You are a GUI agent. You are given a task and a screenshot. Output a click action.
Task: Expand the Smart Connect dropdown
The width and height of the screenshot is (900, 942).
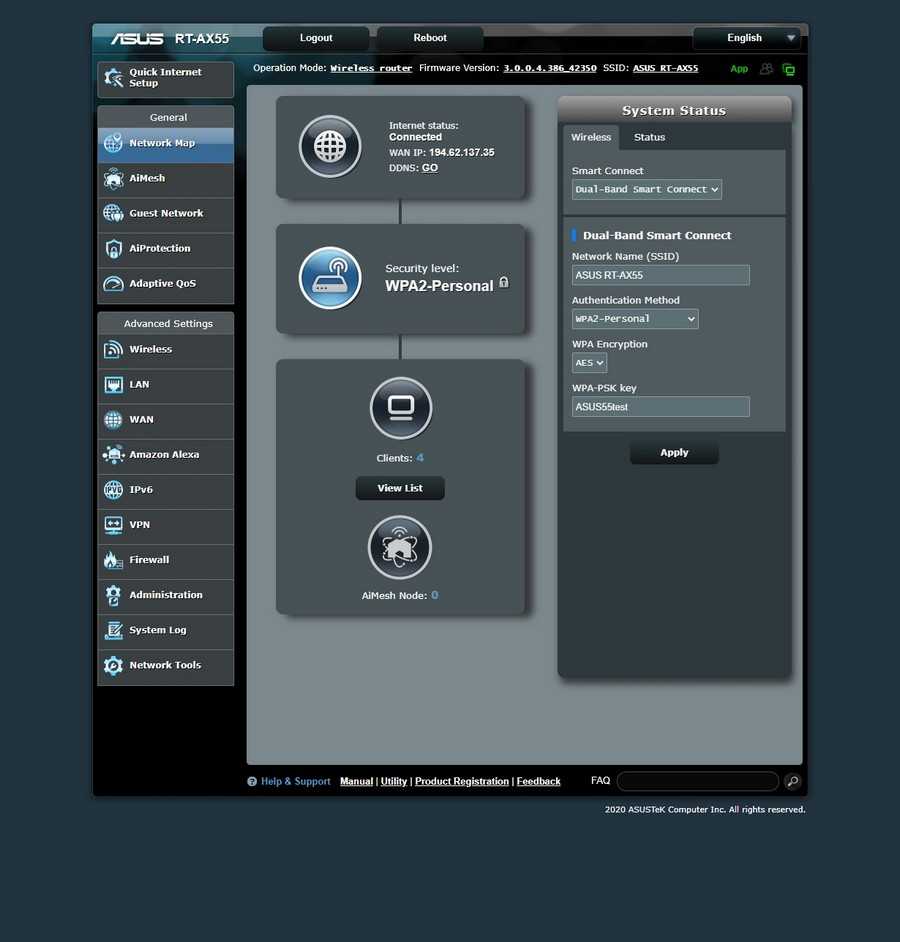647,190
